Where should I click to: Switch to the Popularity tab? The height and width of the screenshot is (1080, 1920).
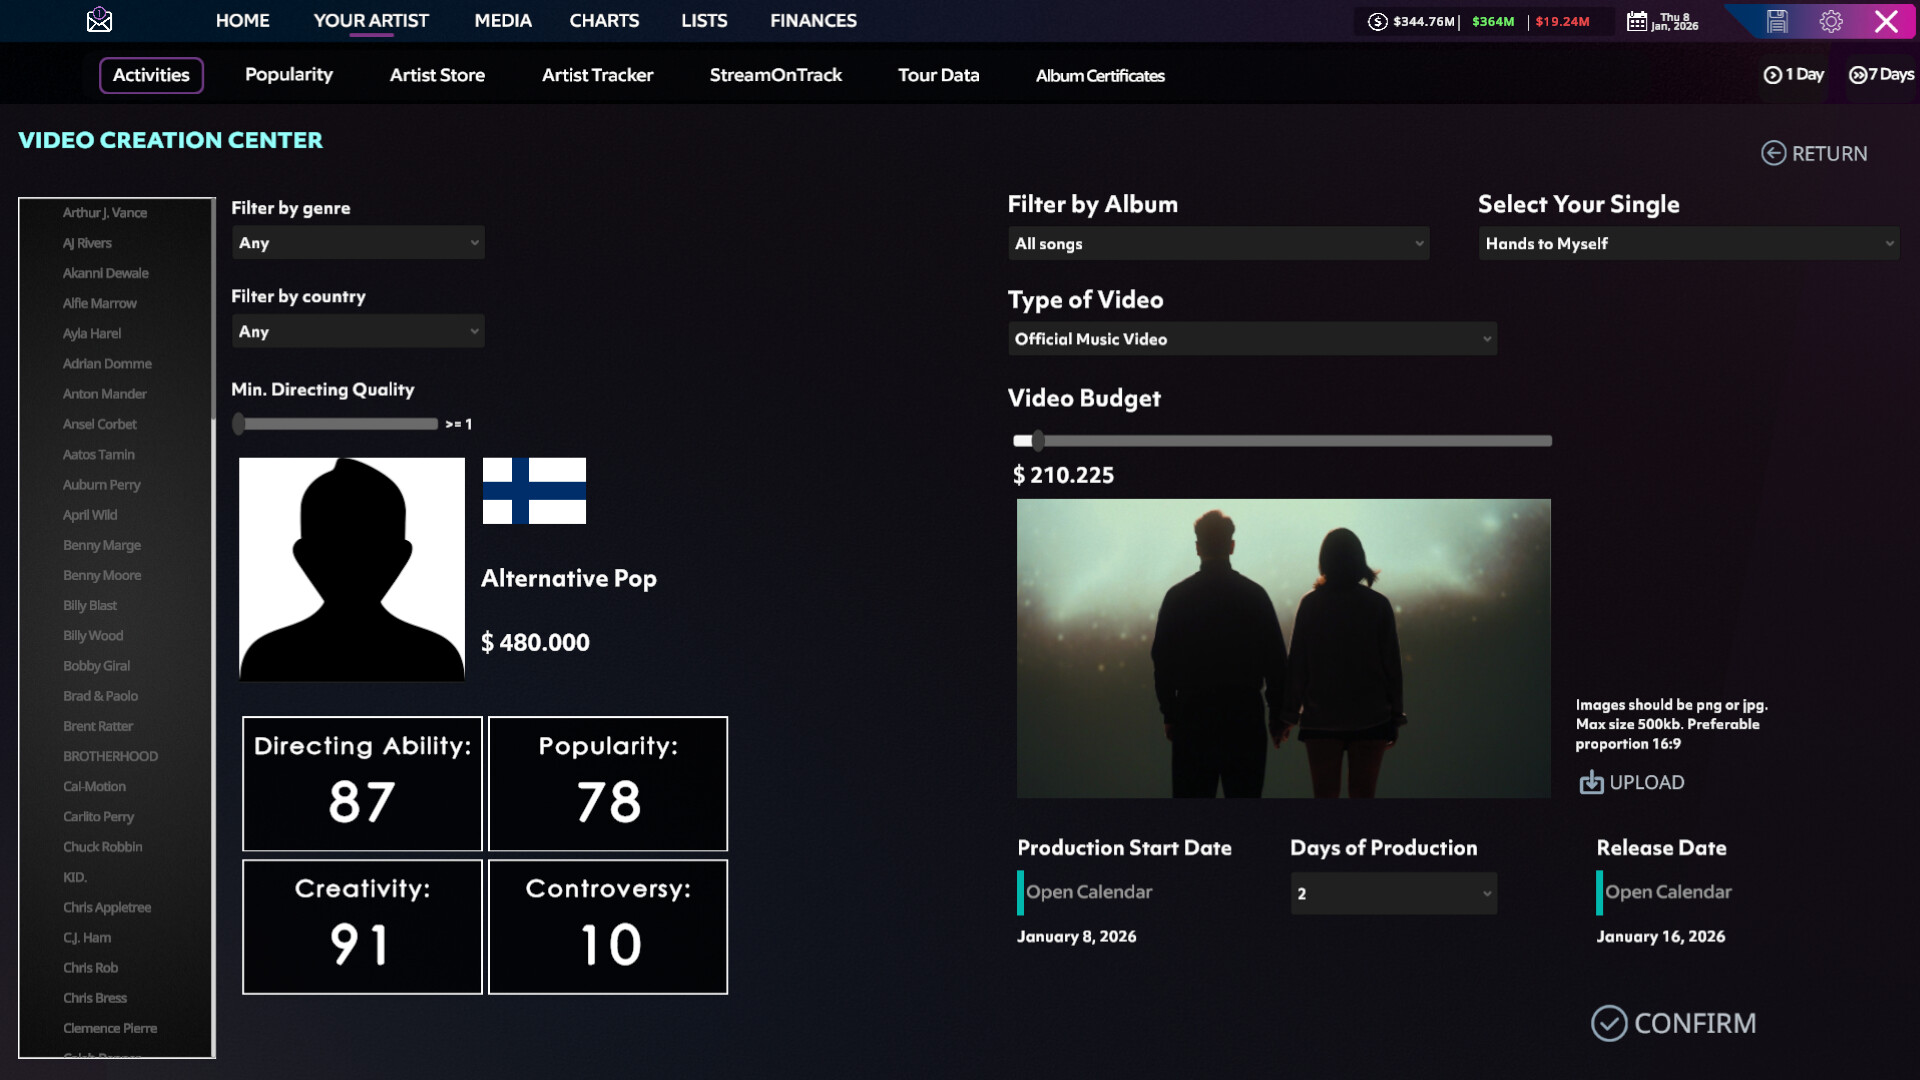289,75
